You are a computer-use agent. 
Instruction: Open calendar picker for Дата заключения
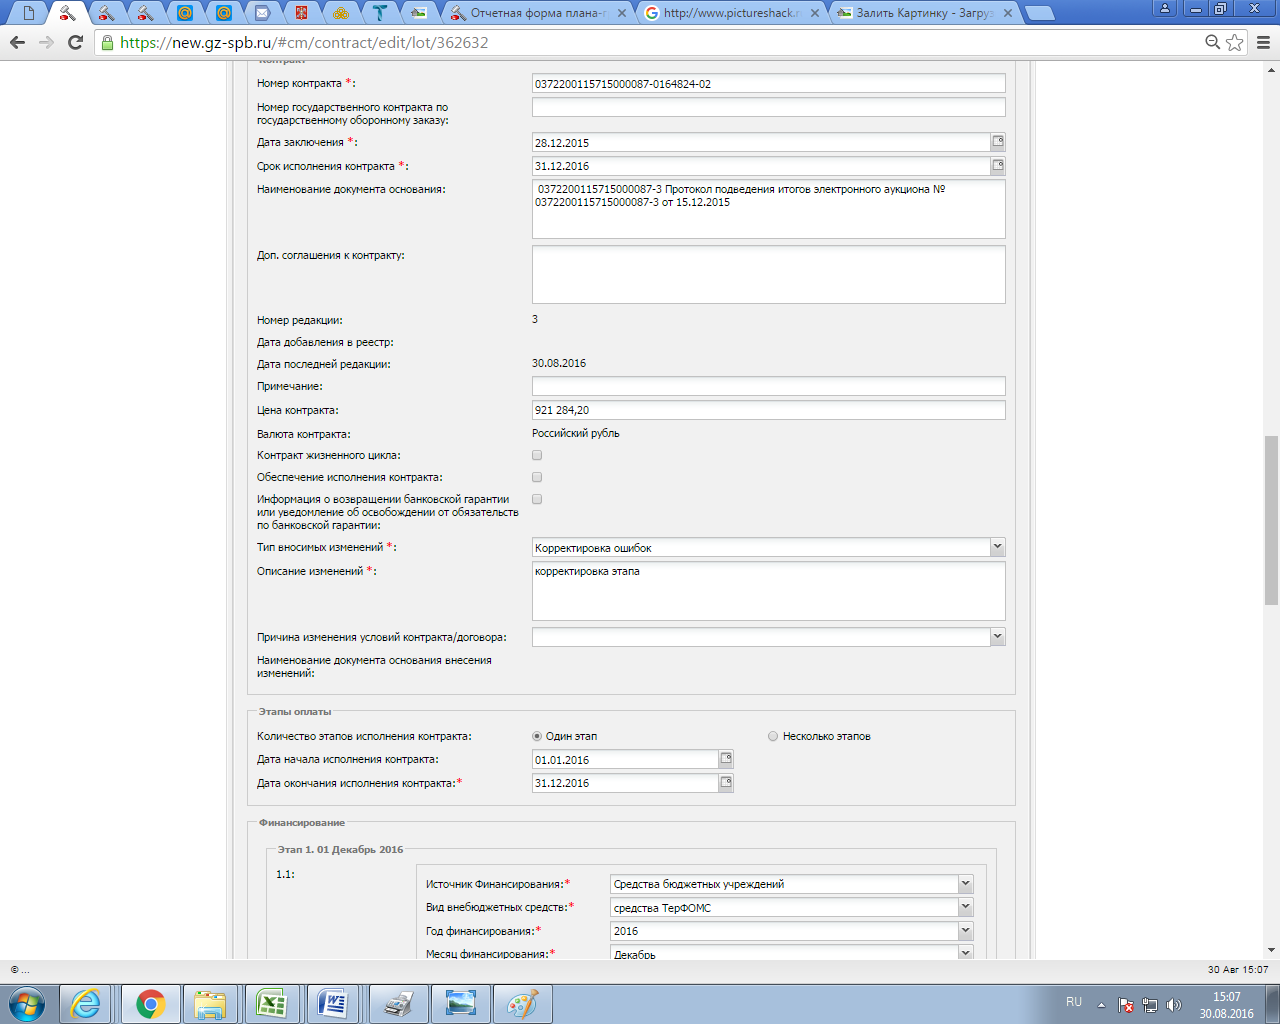(x=998, y=142)
